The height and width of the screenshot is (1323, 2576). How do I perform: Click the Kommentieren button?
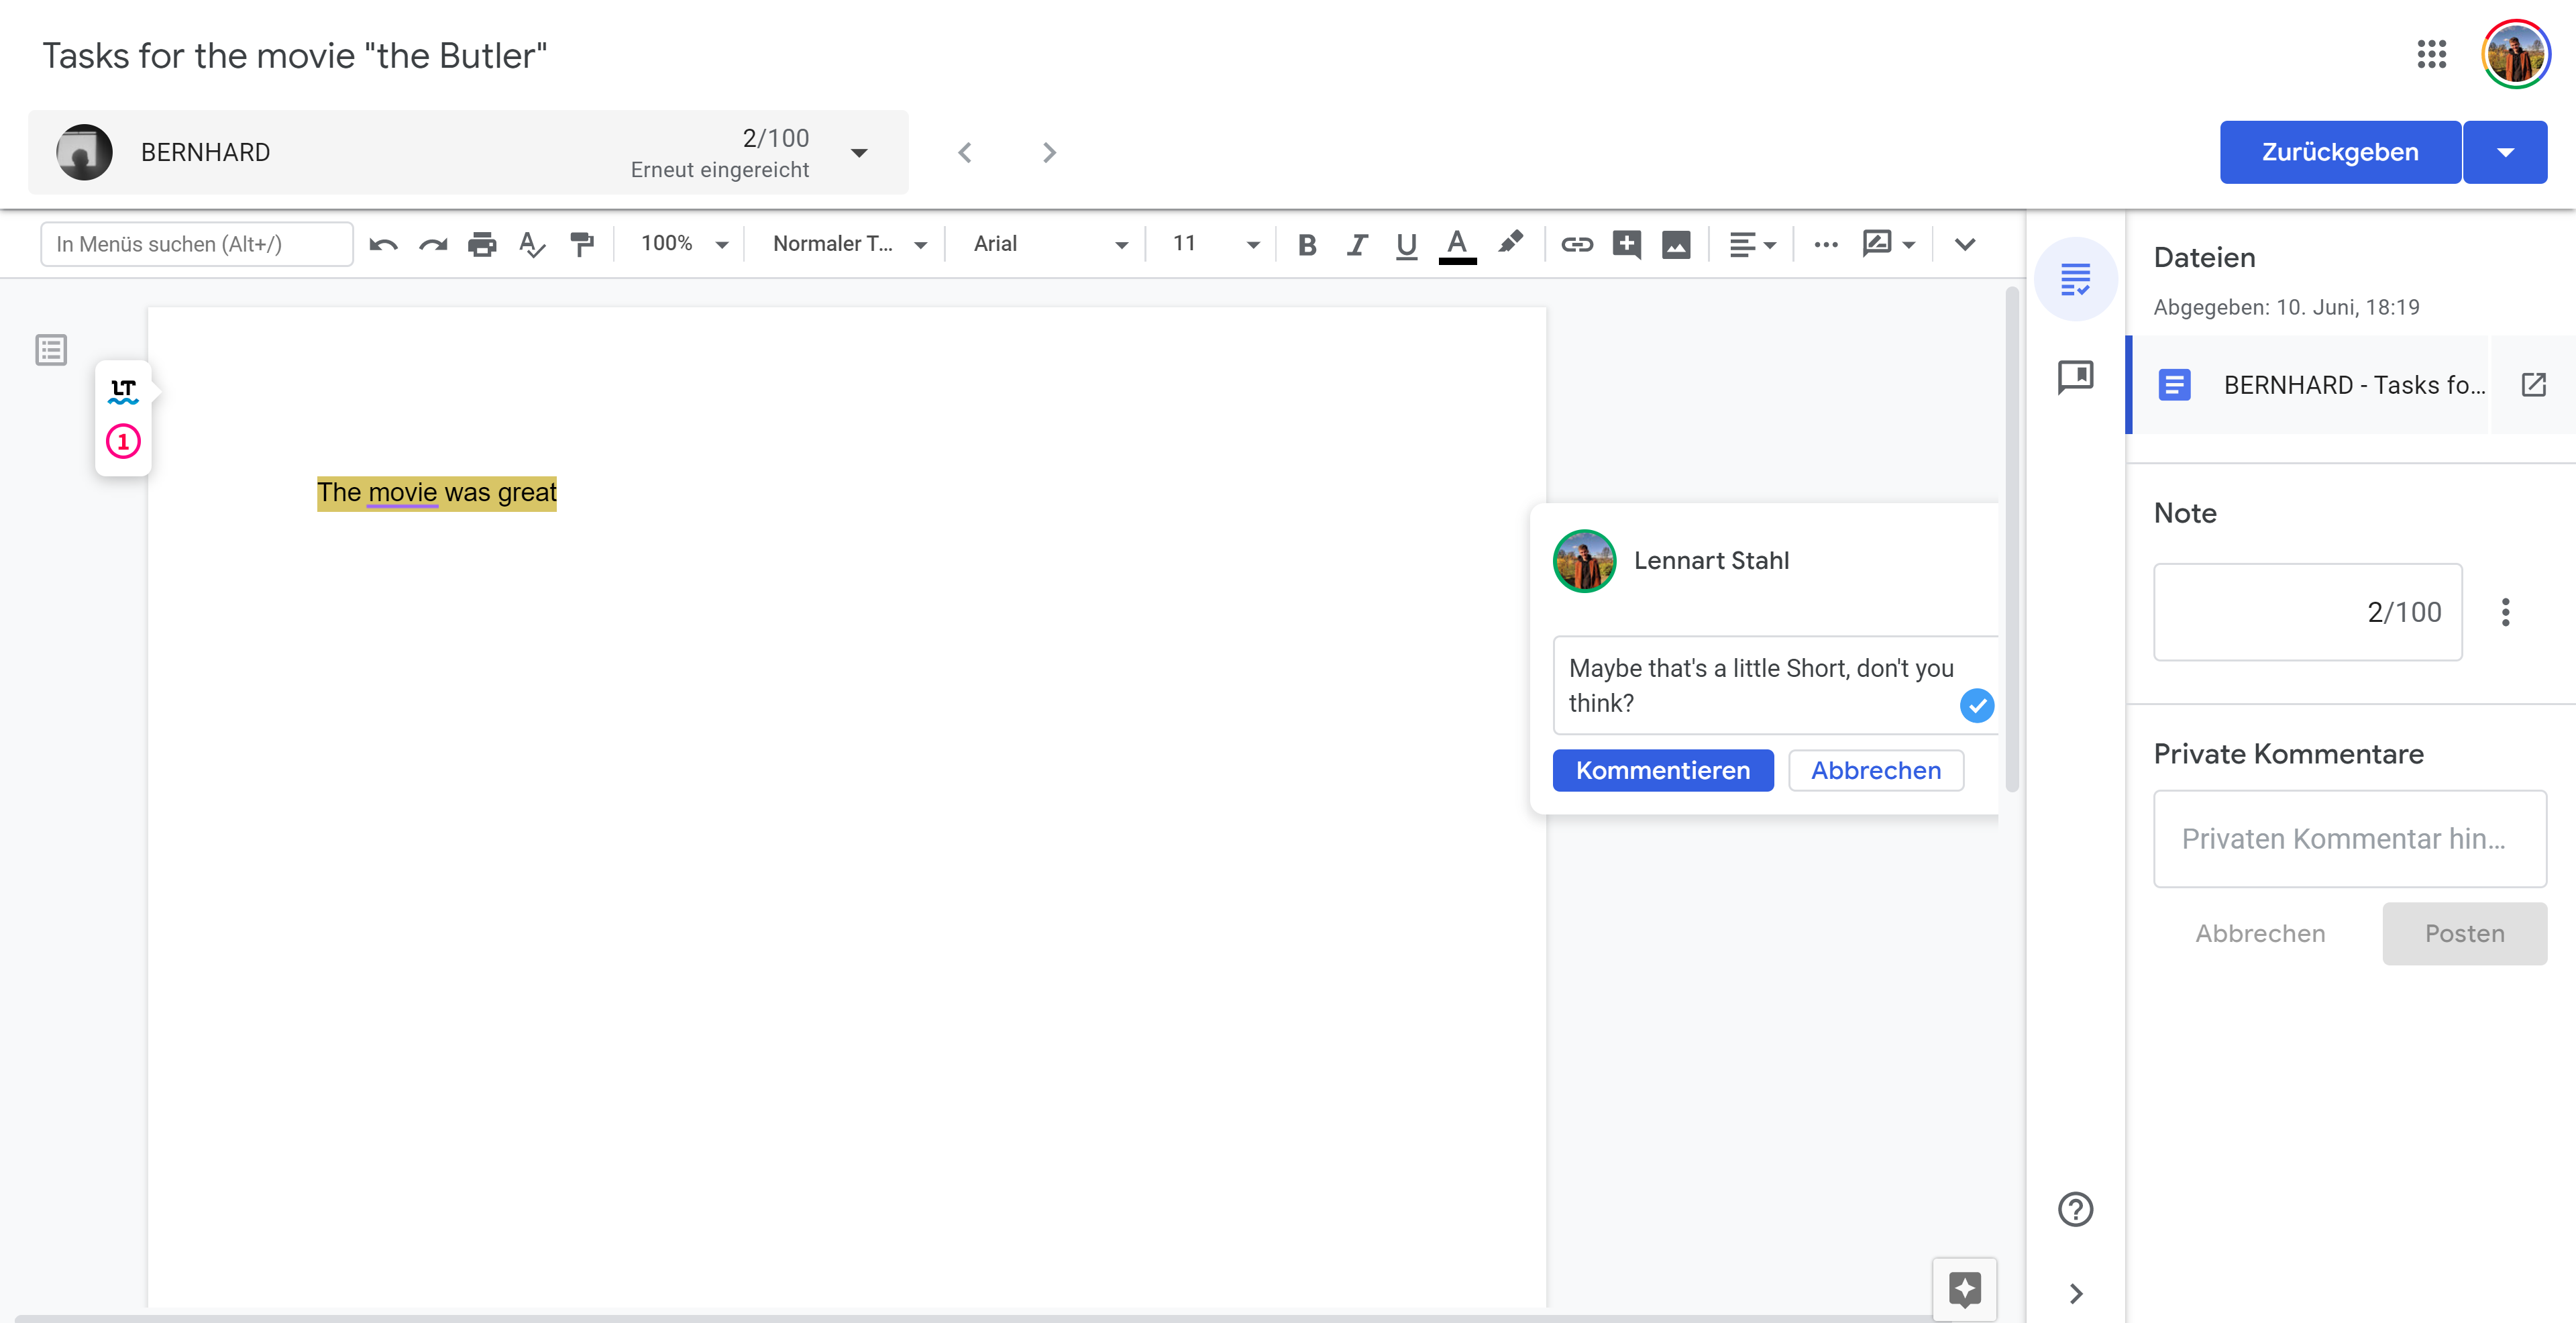[1662, 770]
